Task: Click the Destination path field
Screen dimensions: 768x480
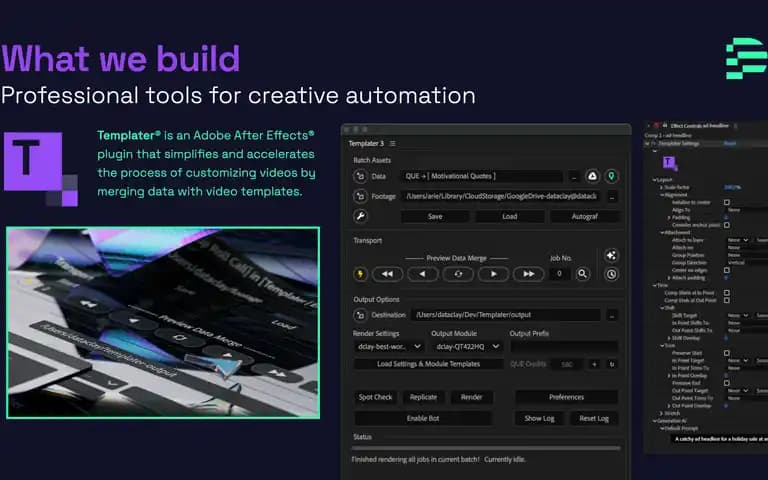Action: [506, 315]
